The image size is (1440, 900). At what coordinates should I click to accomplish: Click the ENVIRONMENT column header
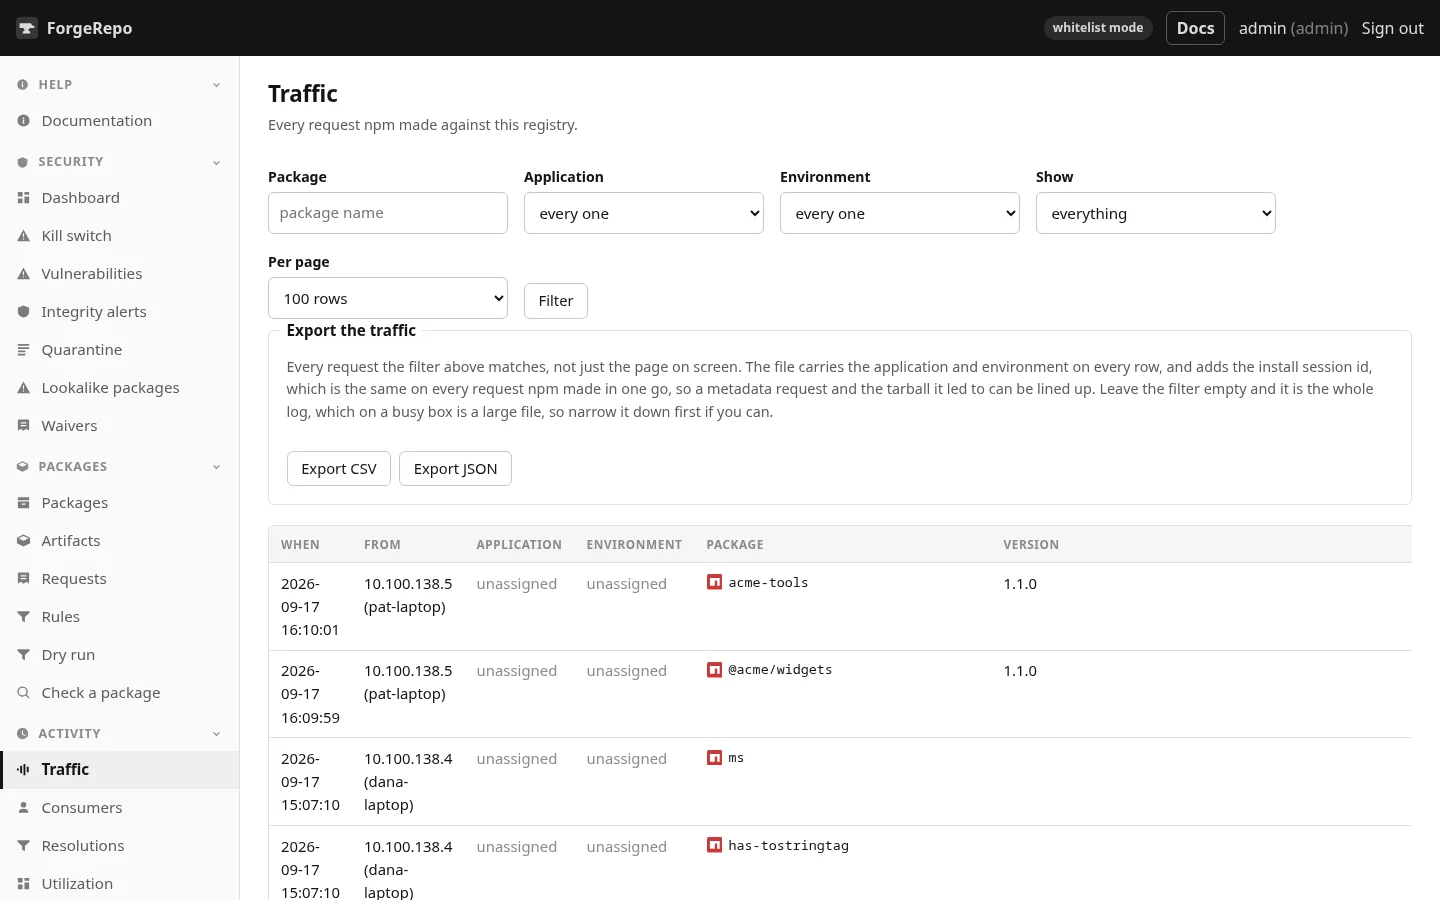point(634,545)
